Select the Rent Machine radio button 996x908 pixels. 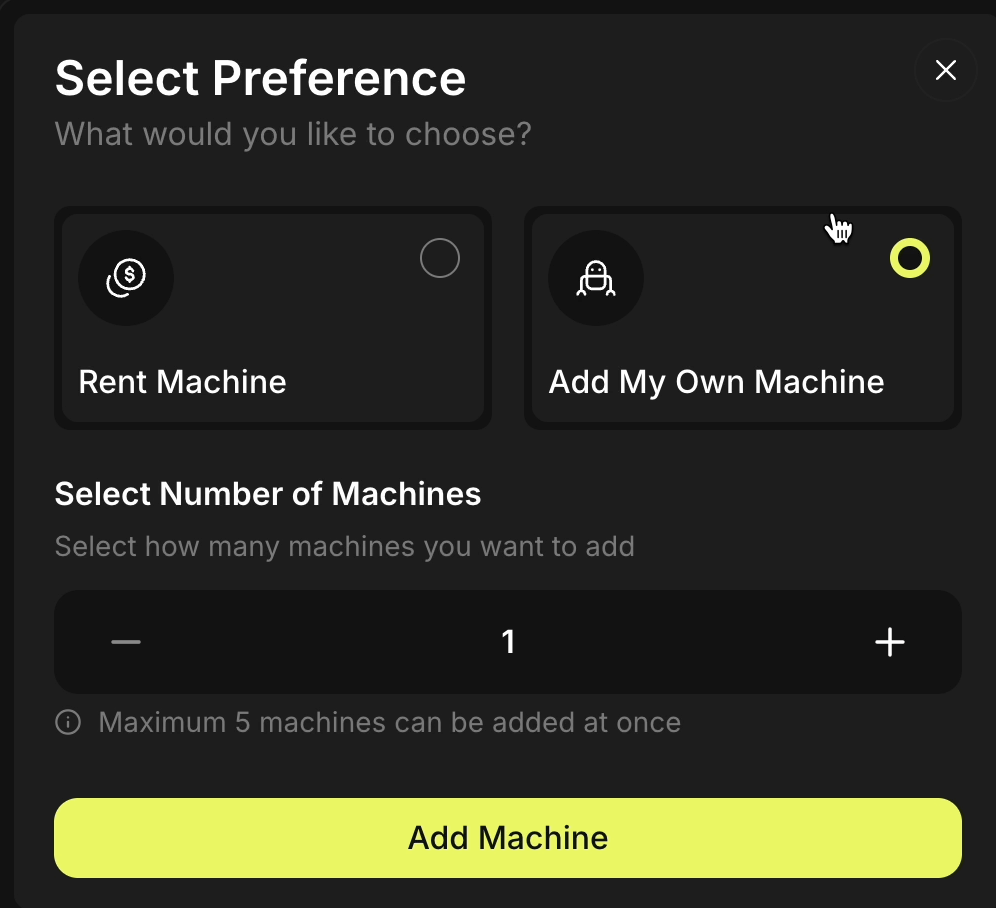pyautogui.click(x=440, y=258)
